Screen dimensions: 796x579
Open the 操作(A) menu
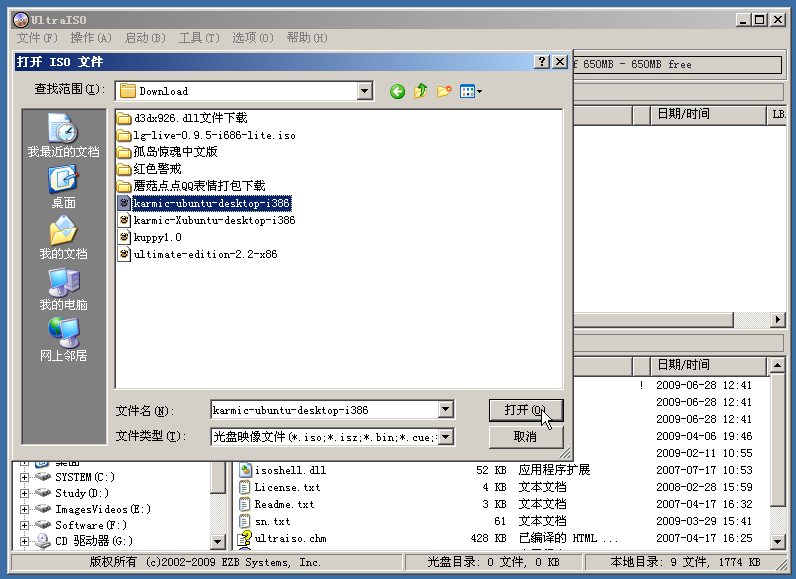point(91,38)
